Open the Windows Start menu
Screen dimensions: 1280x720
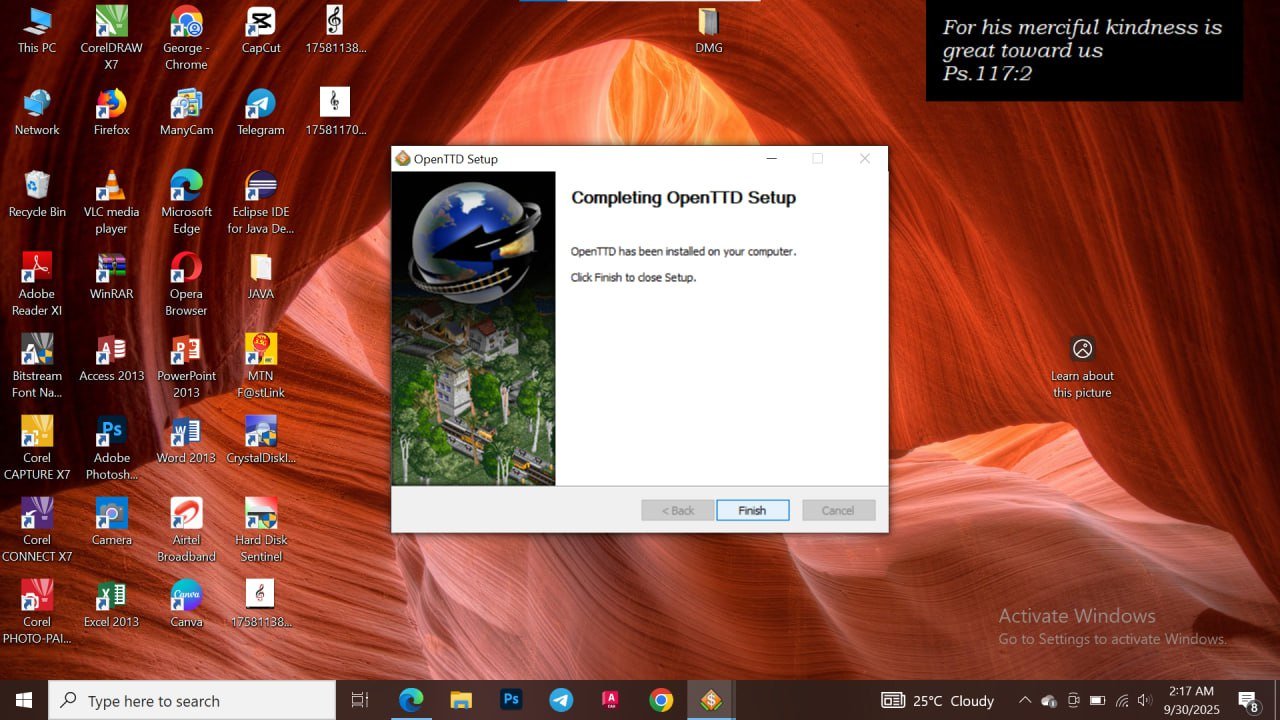(24, 700)
